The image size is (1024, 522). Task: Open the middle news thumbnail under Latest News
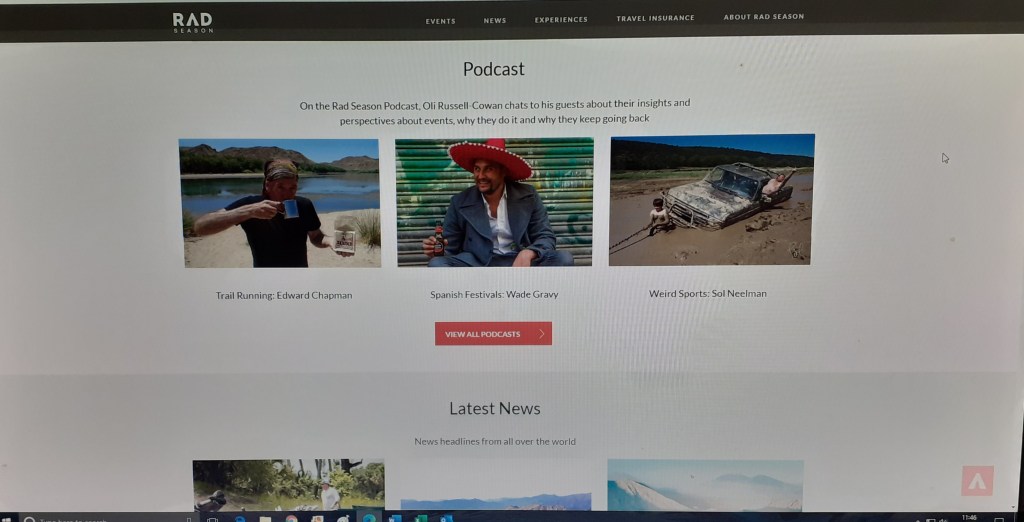[x=495, y=500]
